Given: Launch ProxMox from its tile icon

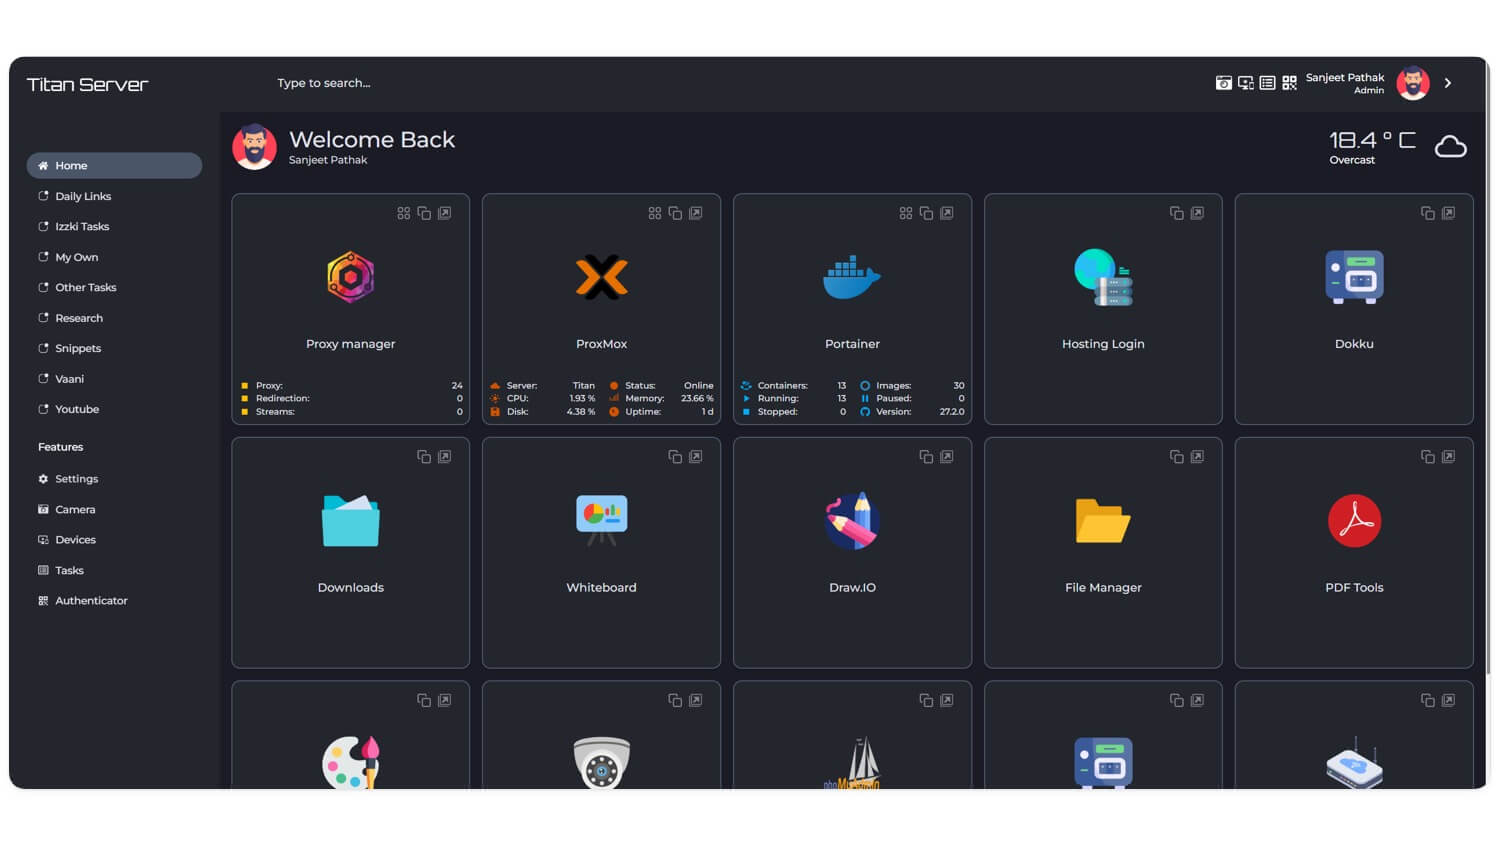Looking at the screenshot, I should [601, 277].
